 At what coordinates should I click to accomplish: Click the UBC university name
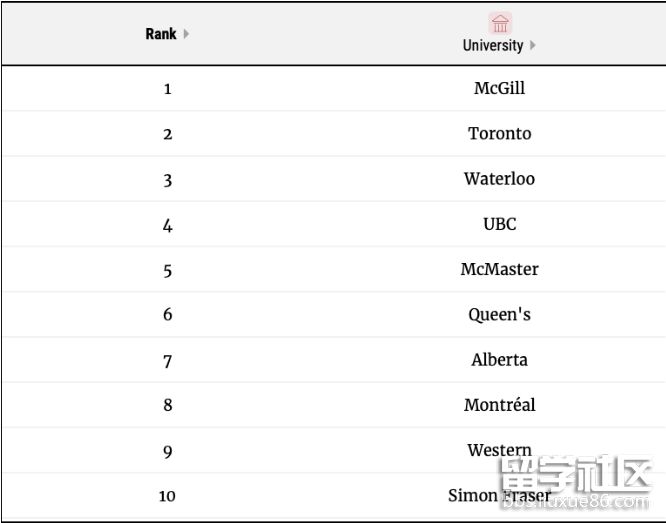[499, 224]
